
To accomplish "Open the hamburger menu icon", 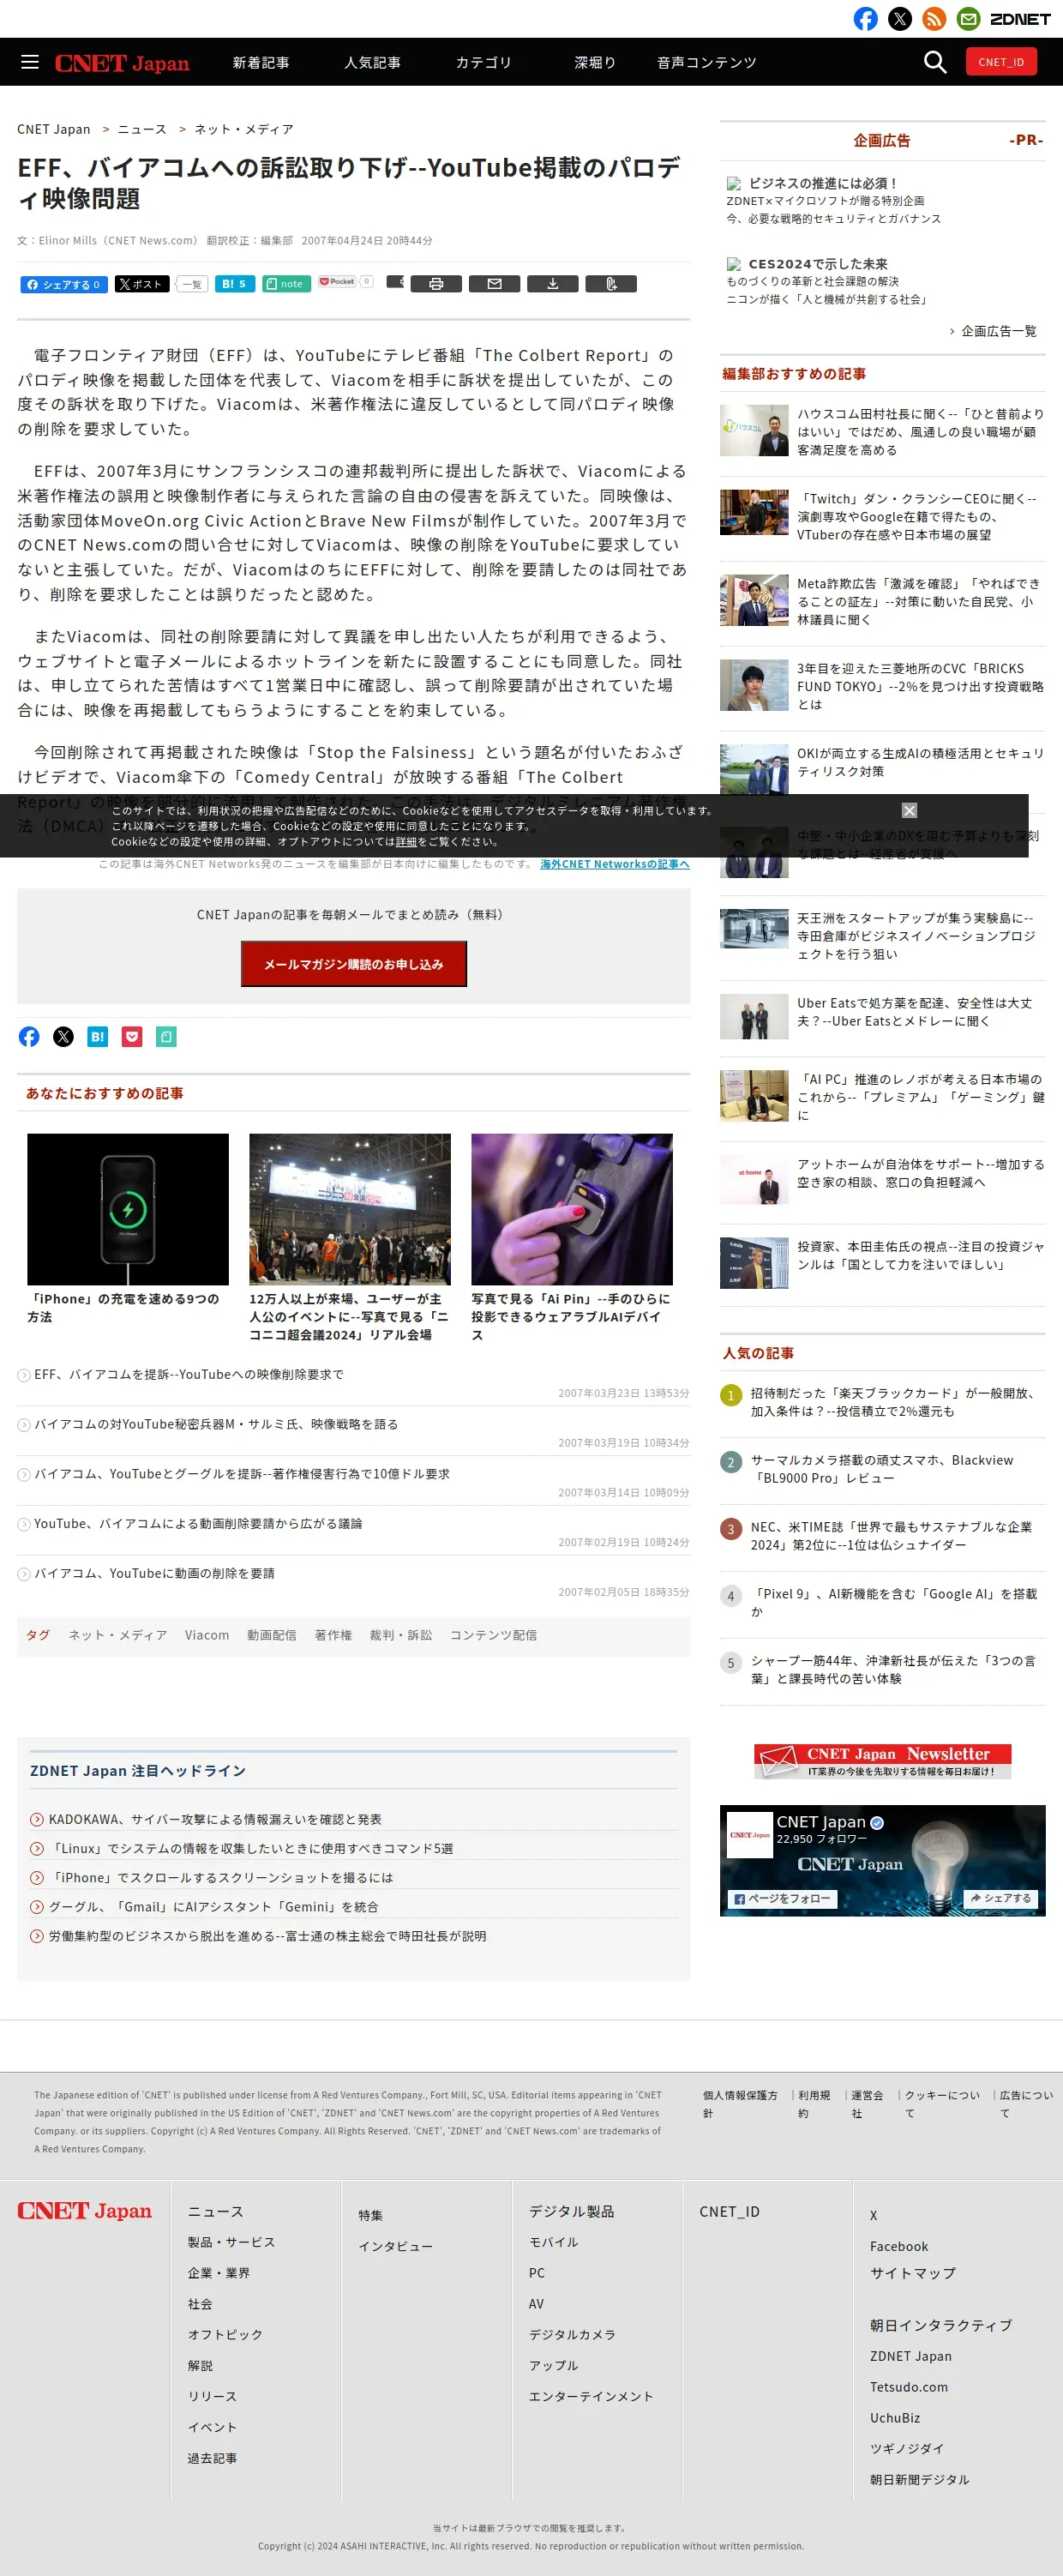I will click(30, 62).
